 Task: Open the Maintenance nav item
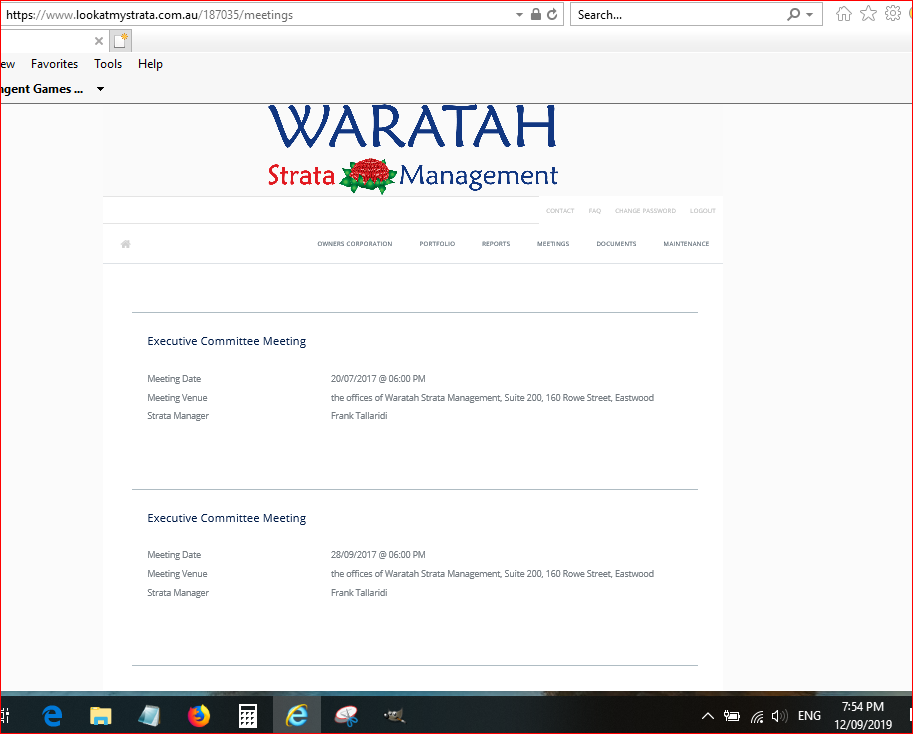pos(686,244)
